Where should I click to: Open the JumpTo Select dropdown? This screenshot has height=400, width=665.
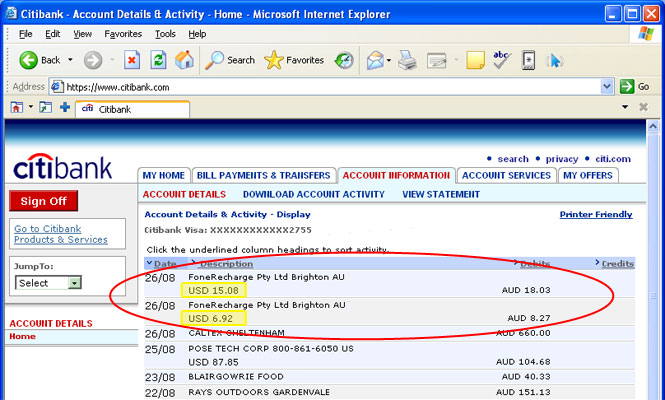48,283
